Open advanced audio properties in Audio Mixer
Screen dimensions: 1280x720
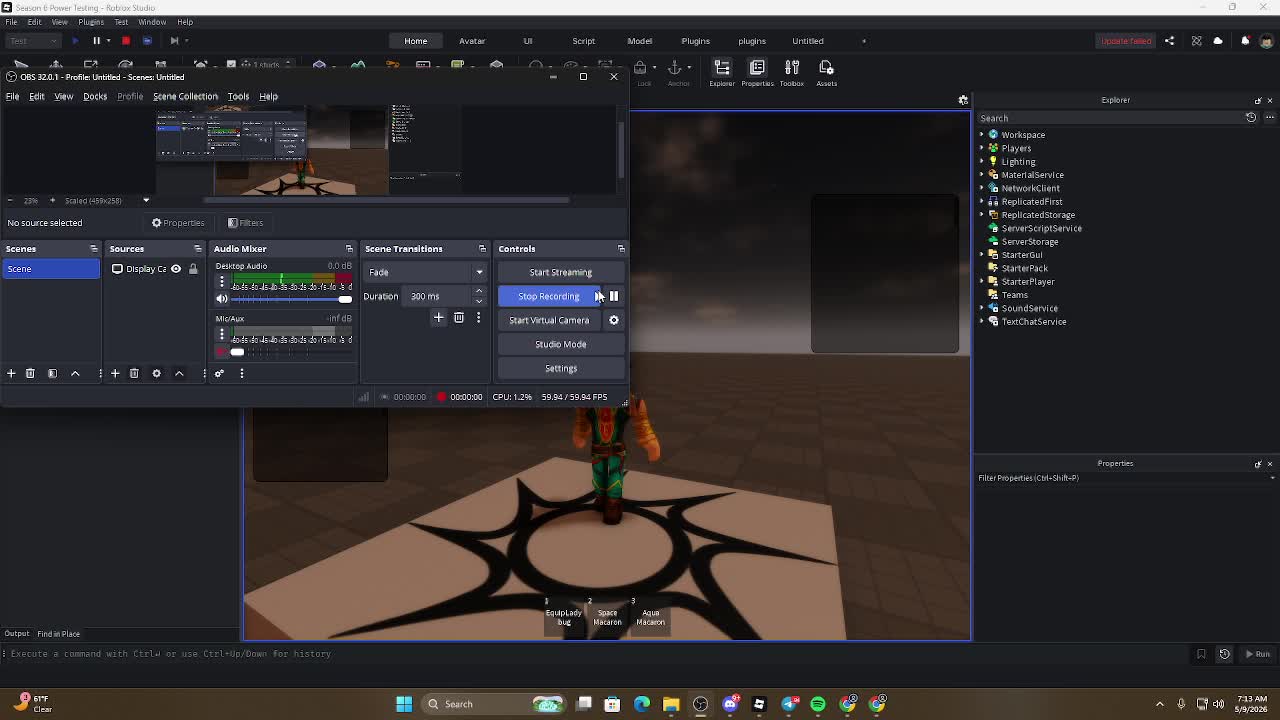[219, 373]
